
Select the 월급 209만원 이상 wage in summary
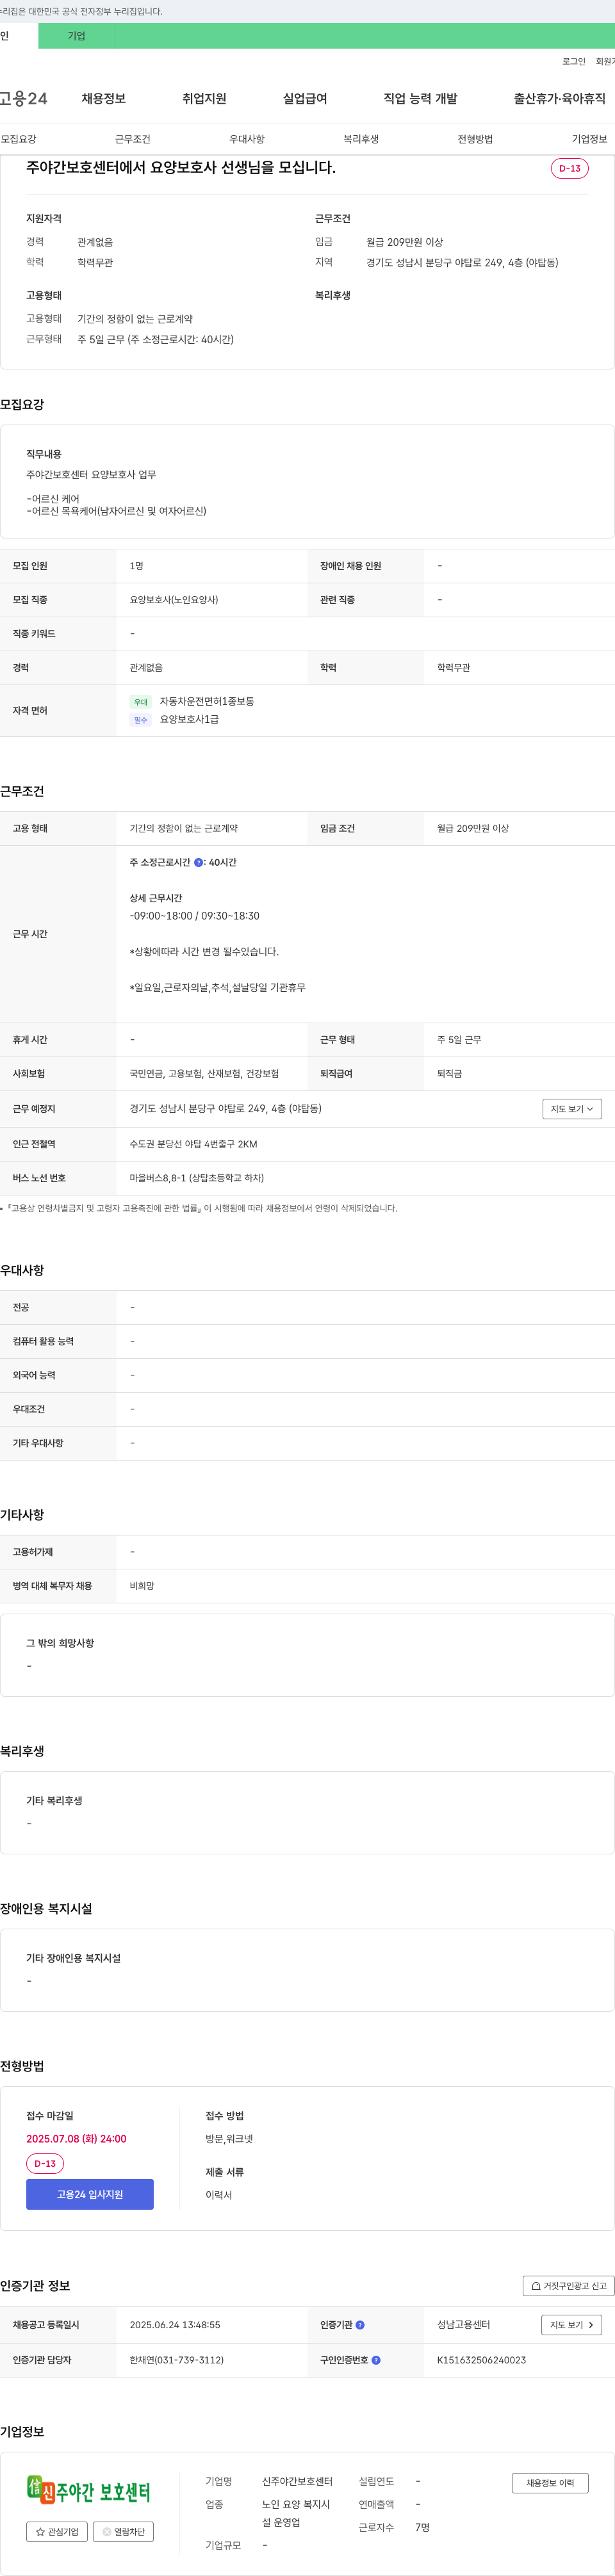coord(404,242)
